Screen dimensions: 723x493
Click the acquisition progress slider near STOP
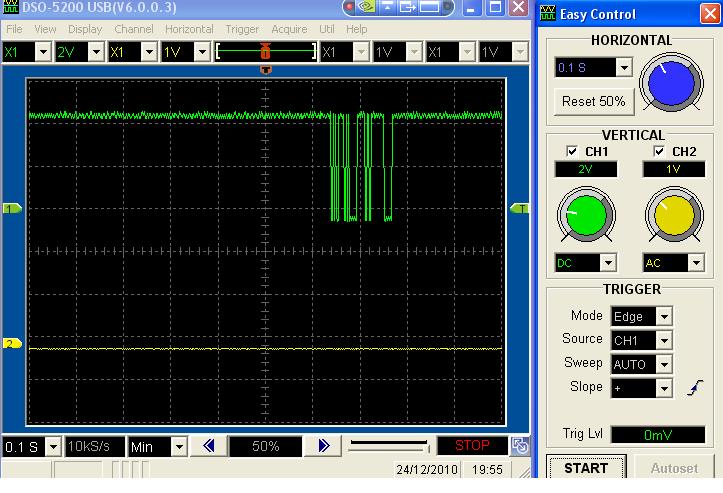(389, 445)
